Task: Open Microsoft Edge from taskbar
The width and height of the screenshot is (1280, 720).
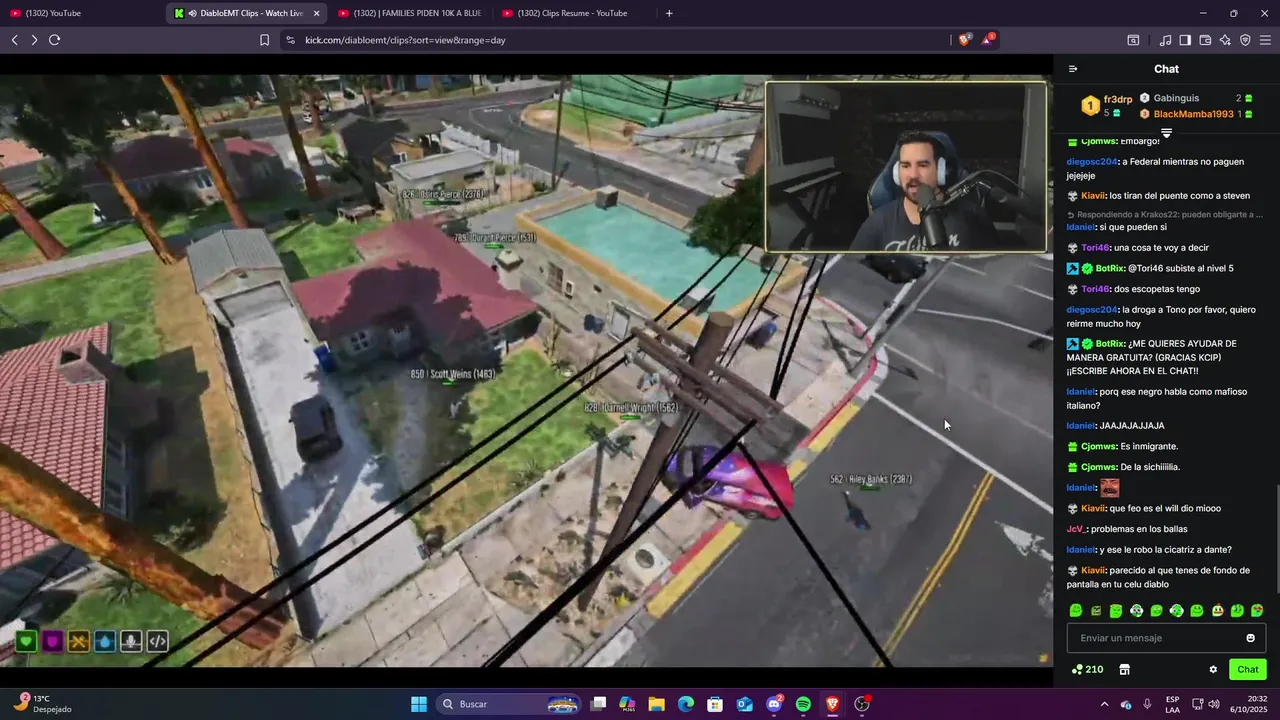Action: [686, 704]
